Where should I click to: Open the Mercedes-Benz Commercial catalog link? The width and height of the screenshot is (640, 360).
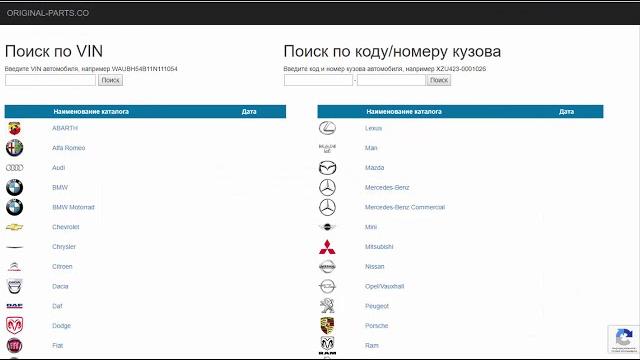(405, 207)
